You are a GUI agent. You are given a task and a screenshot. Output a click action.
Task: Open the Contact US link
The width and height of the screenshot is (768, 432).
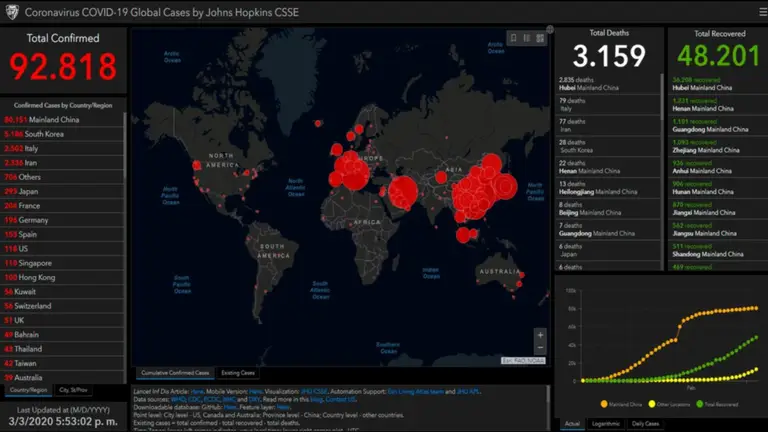pos(340,400)
